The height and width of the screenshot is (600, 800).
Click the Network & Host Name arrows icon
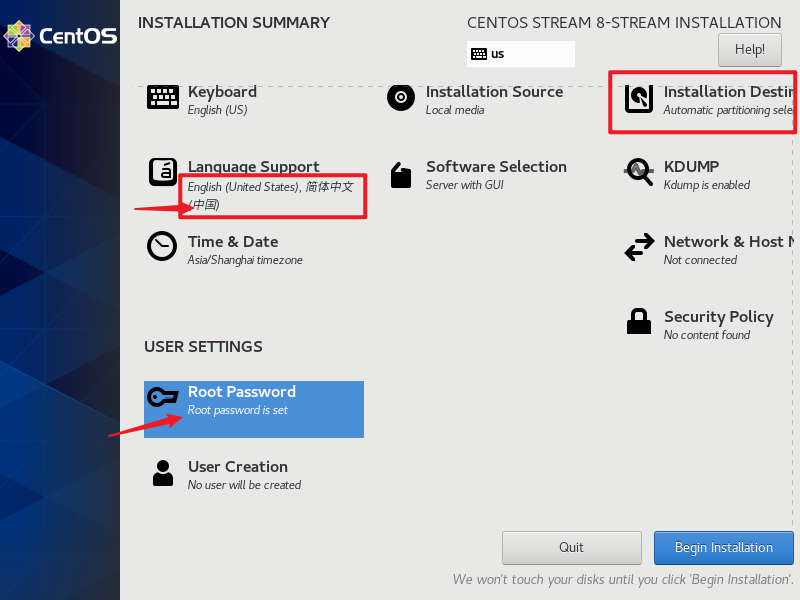(639, 247)
